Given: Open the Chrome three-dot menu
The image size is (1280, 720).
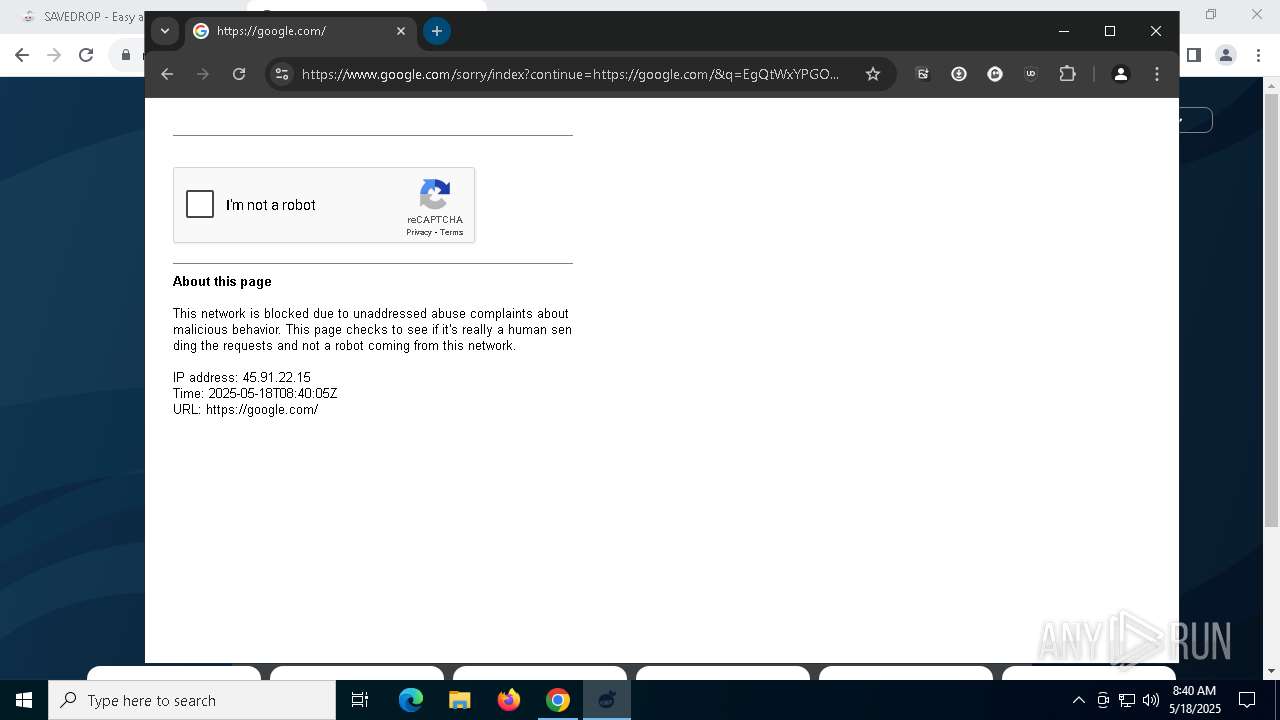Looking at the screenshot, I should point(1157,74).
